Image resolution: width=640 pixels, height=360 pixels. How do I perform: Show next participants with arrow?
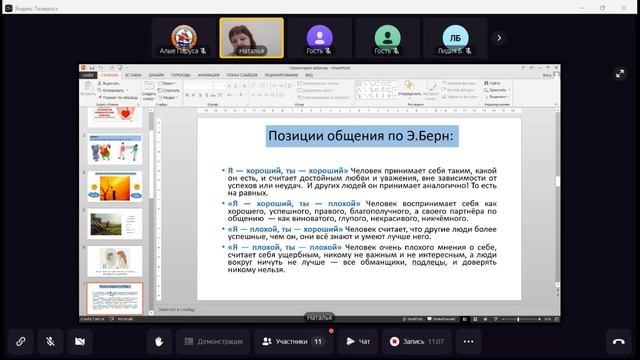pyautogui.click(x=499, y=38)
